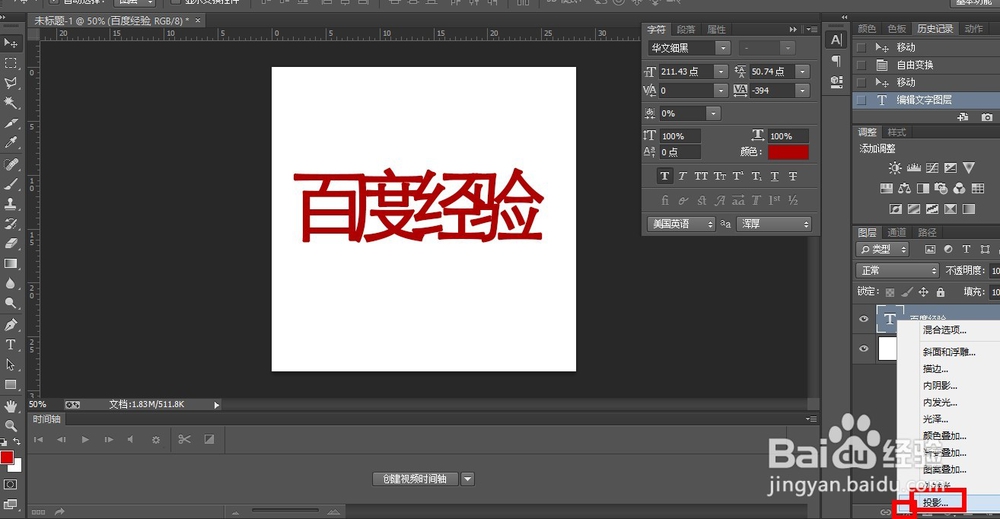Viewport: 1000px width, 519px height.
Task: Choose 内阴影... from layer style menu
Action: click(940, 386)
